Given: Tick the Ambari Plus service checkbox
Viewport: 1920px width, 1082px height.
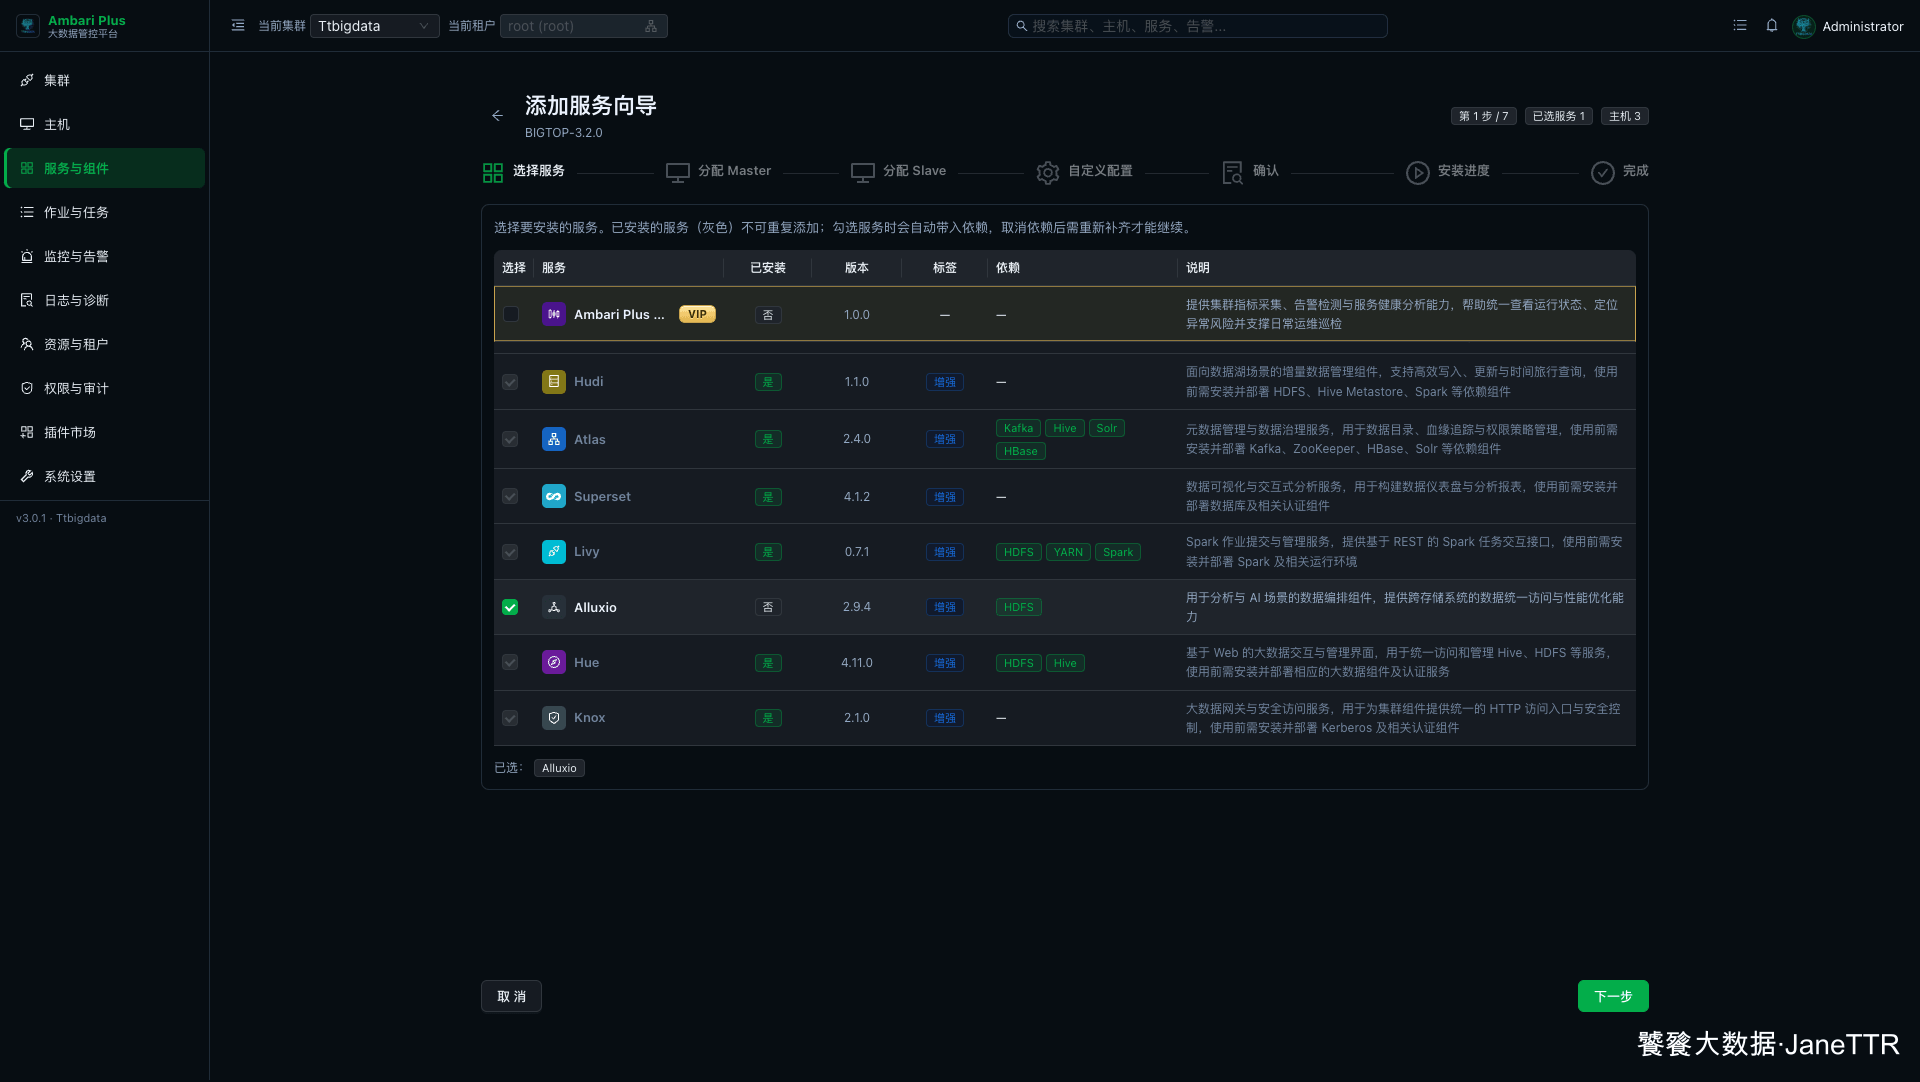Looking at the screenshot, I should 511,314.
